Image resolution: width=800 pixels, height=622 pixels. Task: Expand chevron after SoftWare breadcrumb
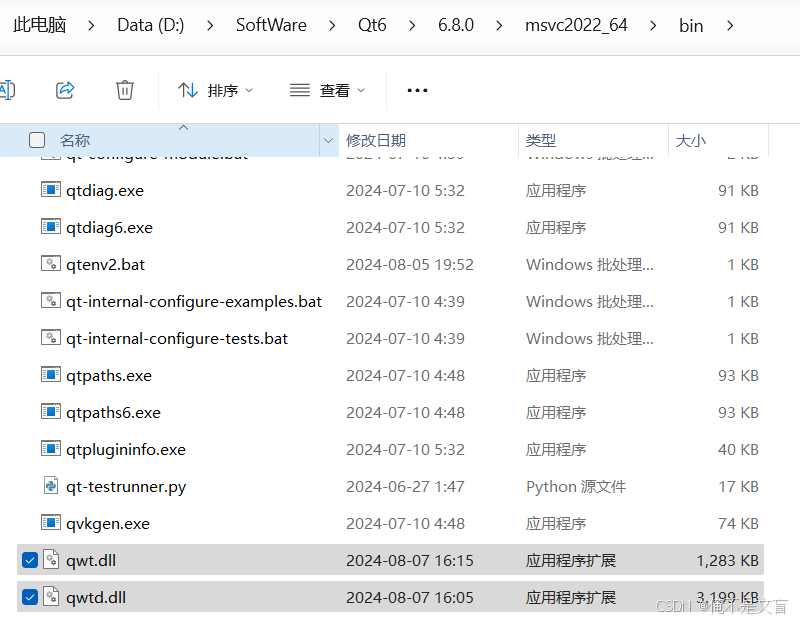(332, 25)
